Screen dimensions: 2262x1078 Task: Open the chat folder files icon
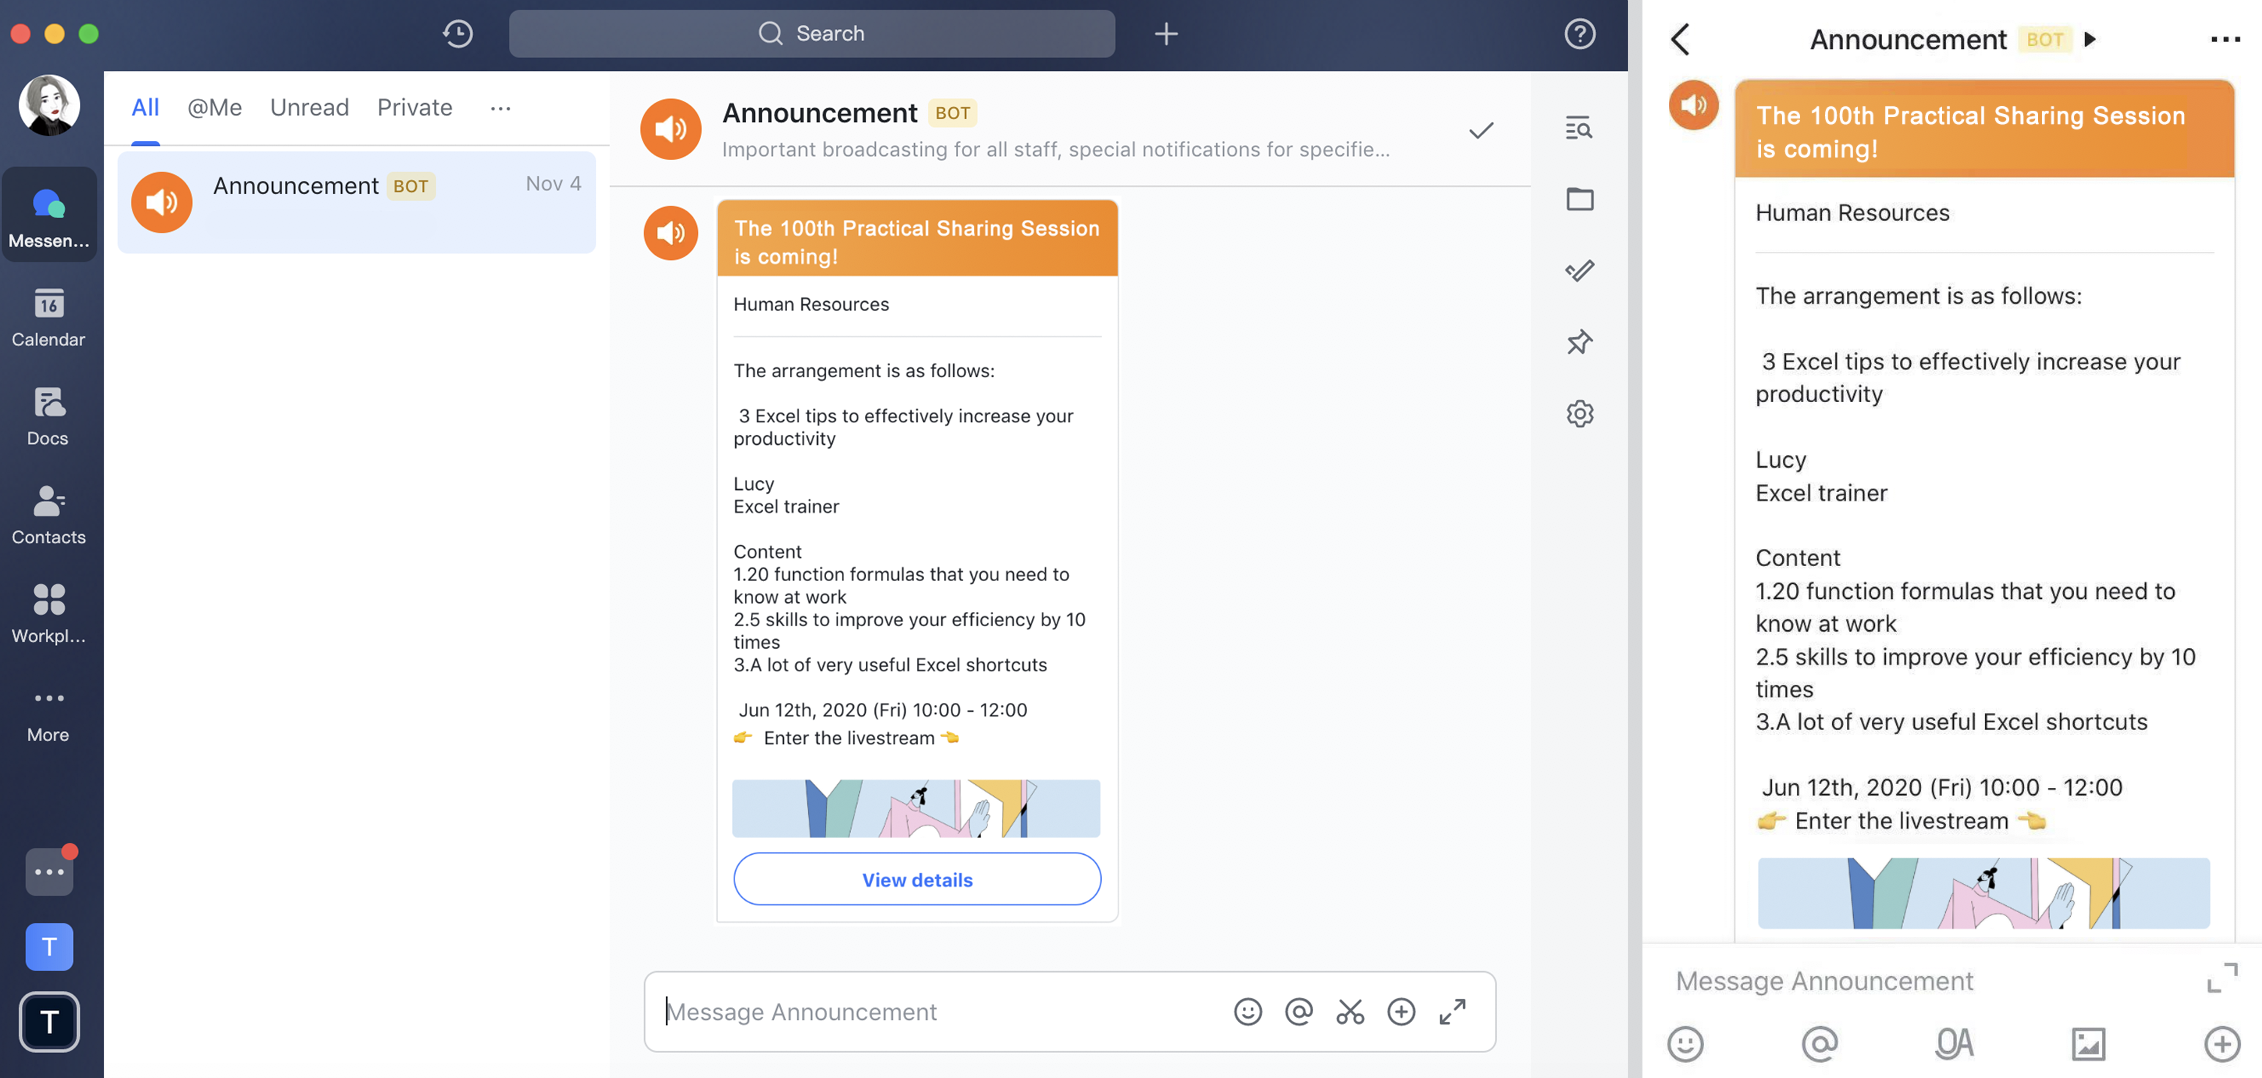pyautogui.click(x=1579, y=199)
